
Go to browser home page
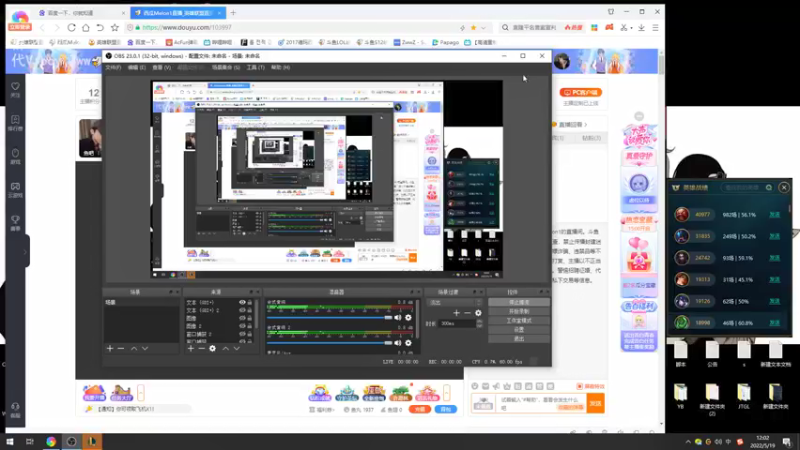(86, 28)
